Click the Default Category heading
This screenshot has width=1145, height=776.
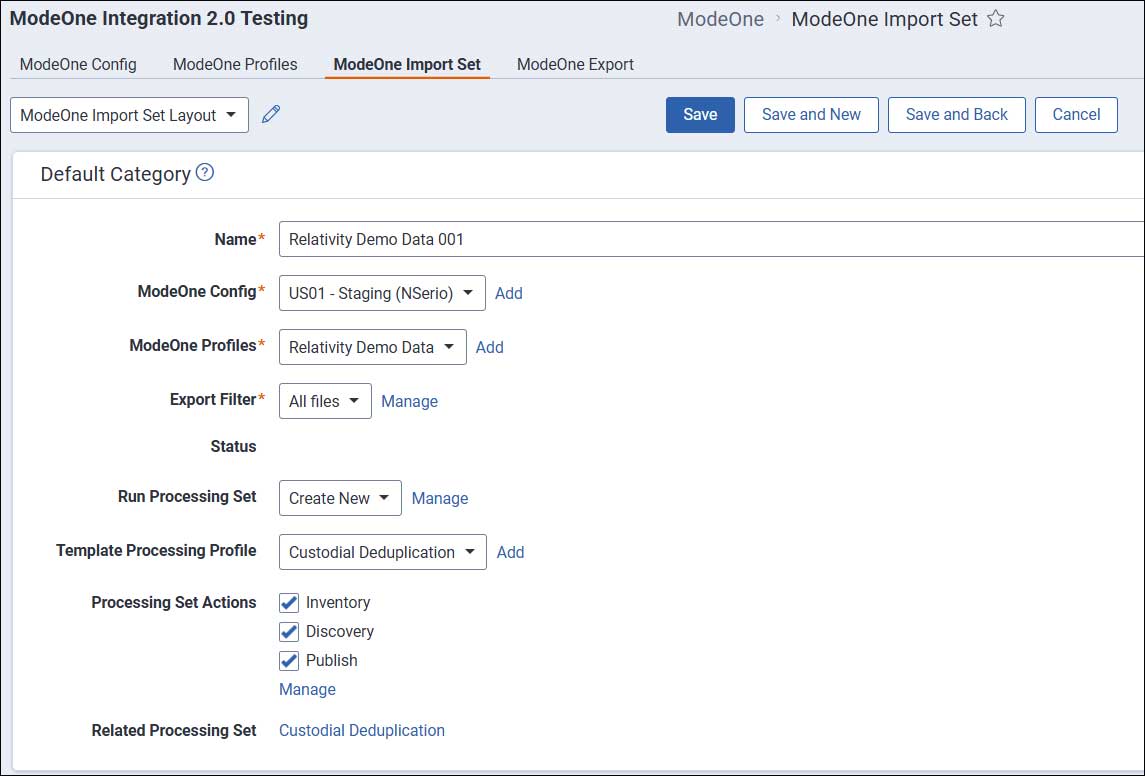tap(115, 174)
